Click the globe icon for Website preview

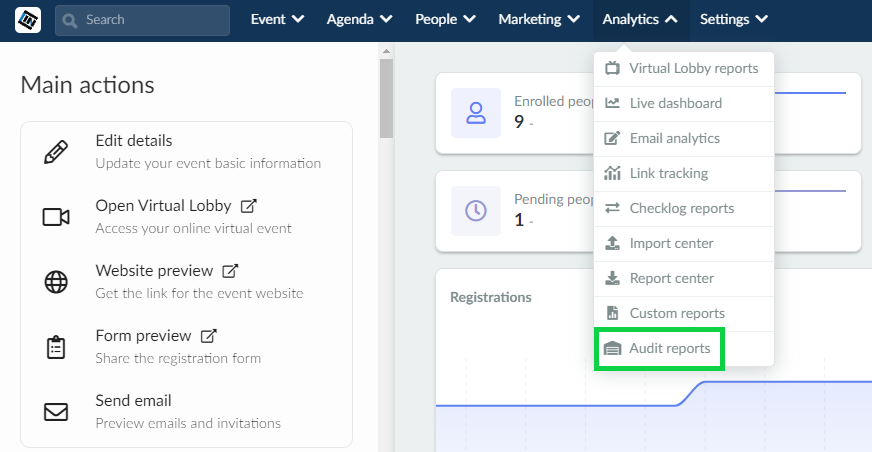tap(56, 282)
